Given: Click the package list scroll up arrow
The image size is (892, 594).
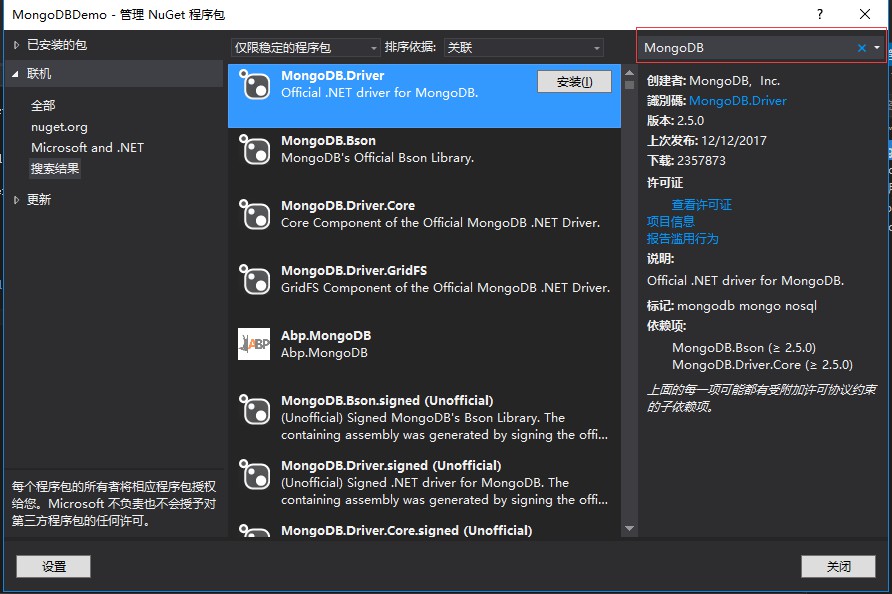Looking at the screenshot, I should [629, 73].
